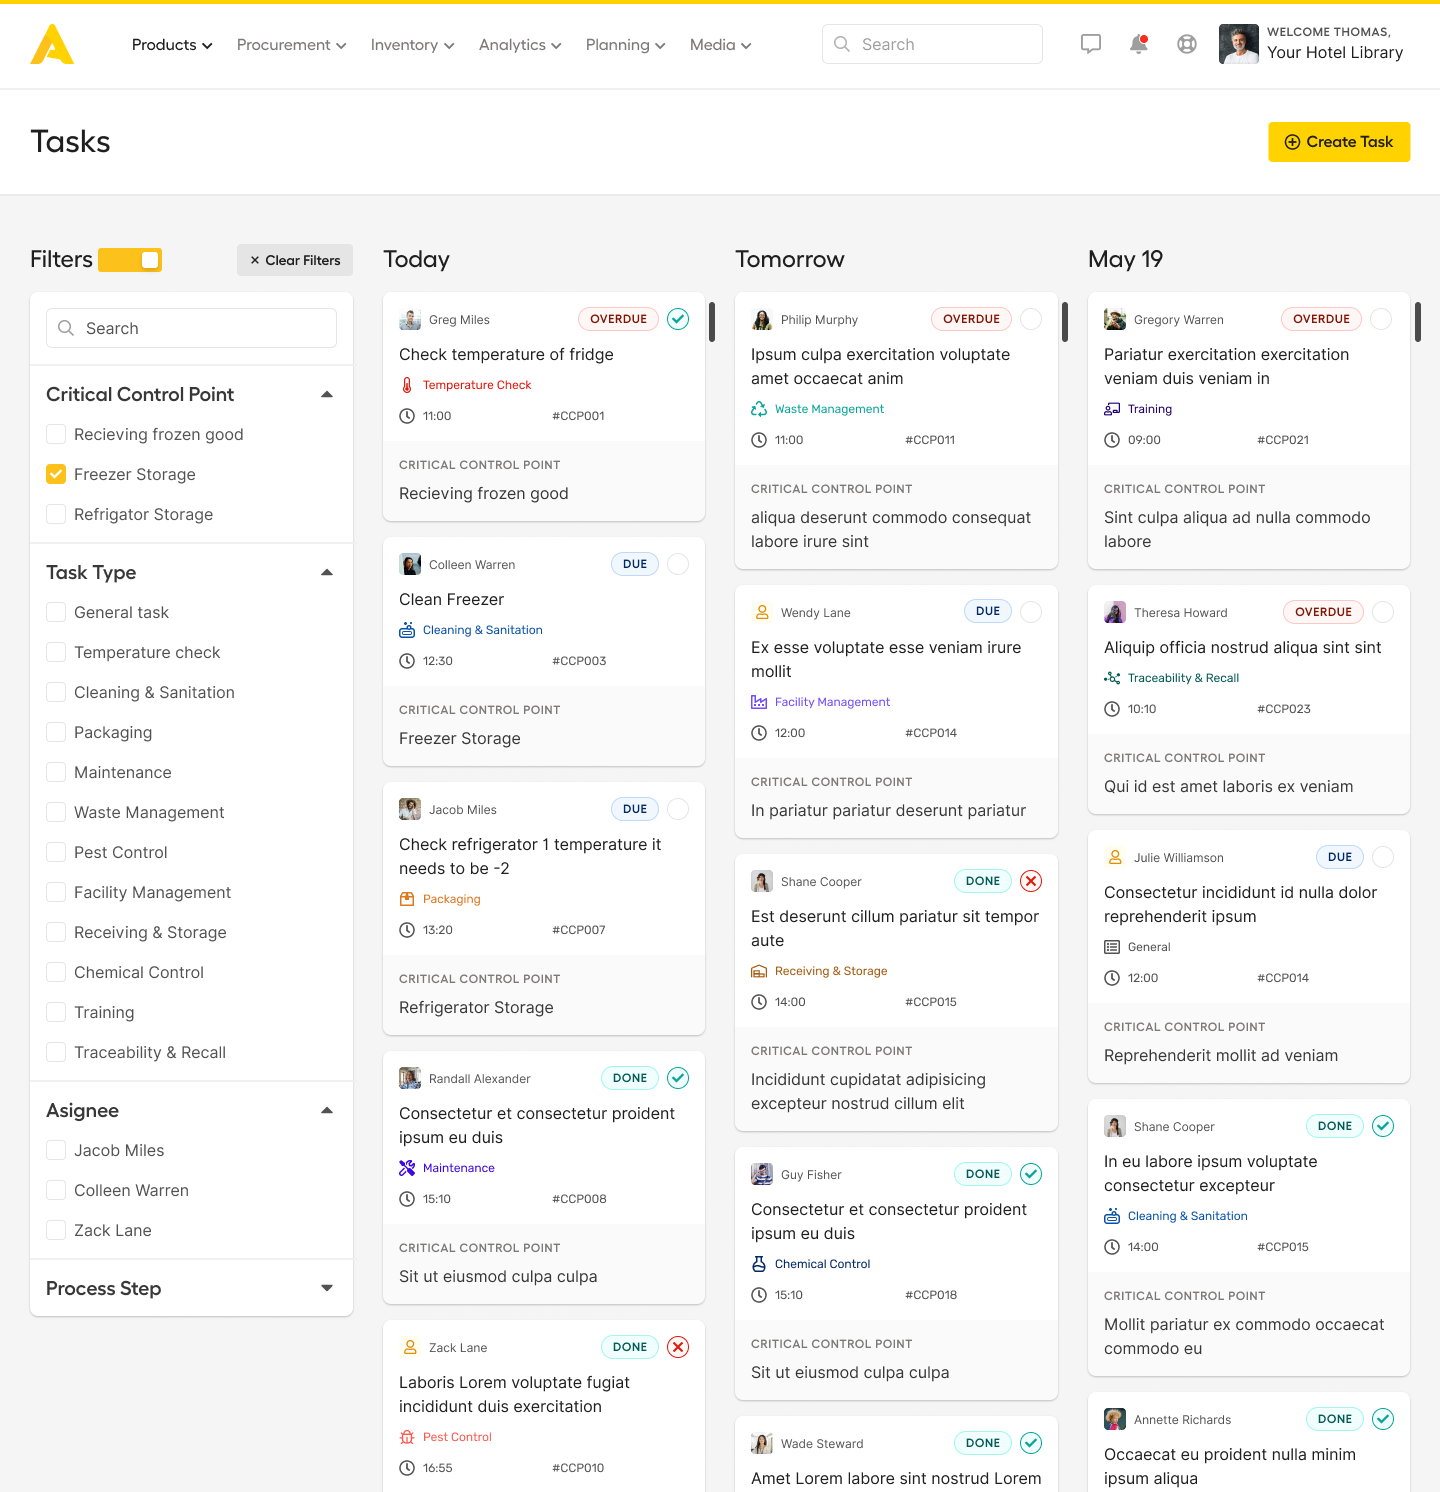Viewport: 1440px width, 1492px height.
Task: Click the yellow company logo in top left
Action: (51, 44)
